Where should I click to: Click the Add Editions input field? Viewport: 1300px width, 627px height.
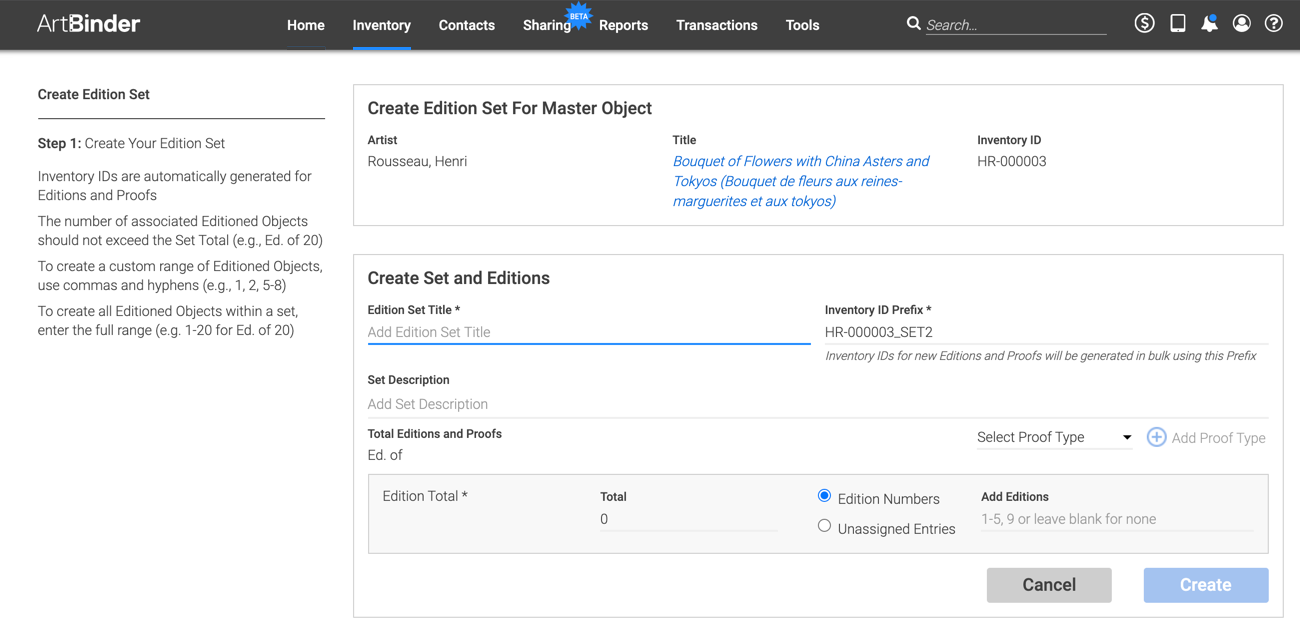tap(1116, 519)
